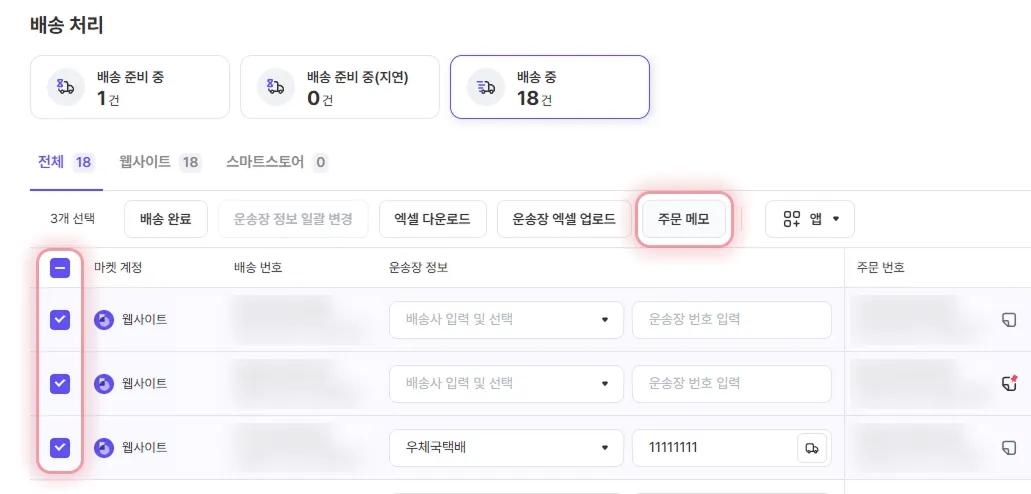Image resolution: width=1031 pixels, height=494 pixels.
Task: Click the tracking number input in the second row
Action: click(731, 383)
